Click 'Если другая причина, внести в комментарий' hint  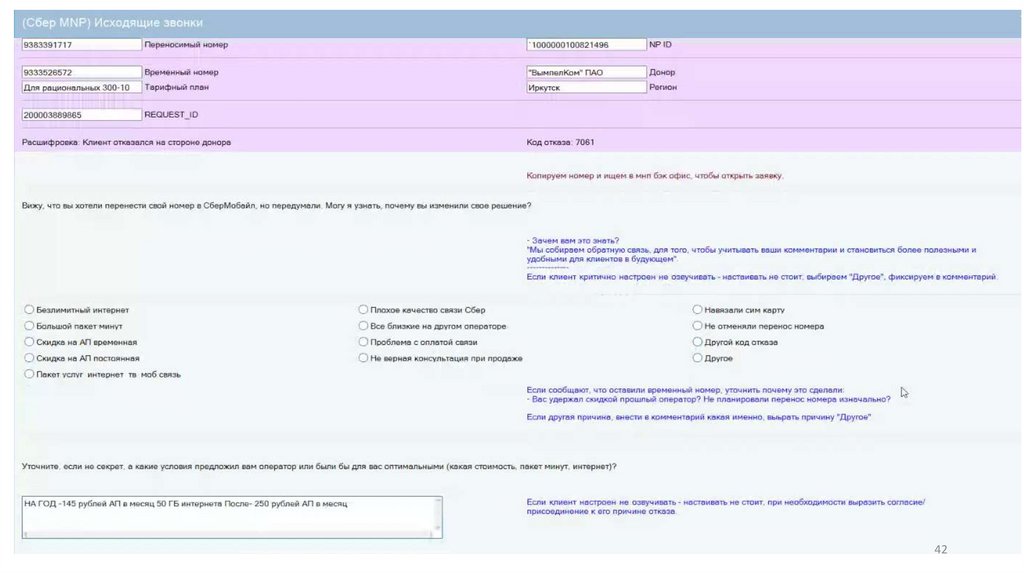[x=699, y=417]
